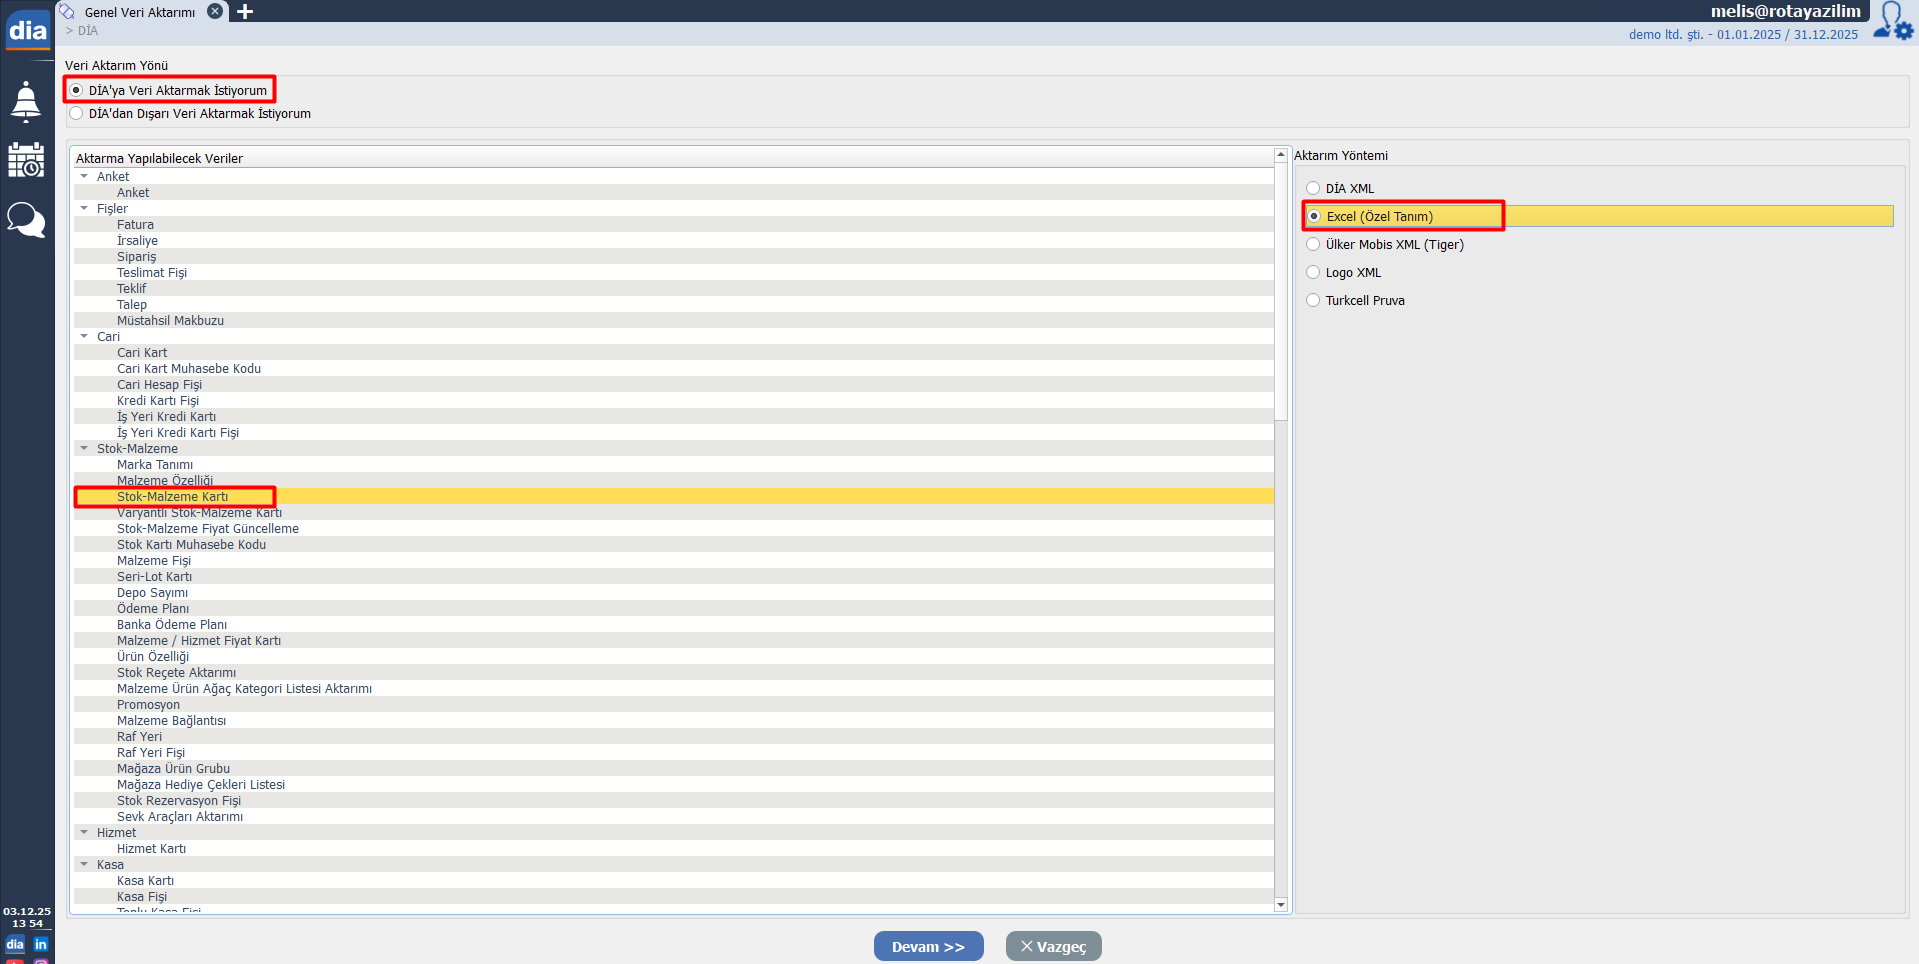Collapse the Stok-Malzeme tree group
This screenshot has height=964, width=1919.
(x=84, y=449)
